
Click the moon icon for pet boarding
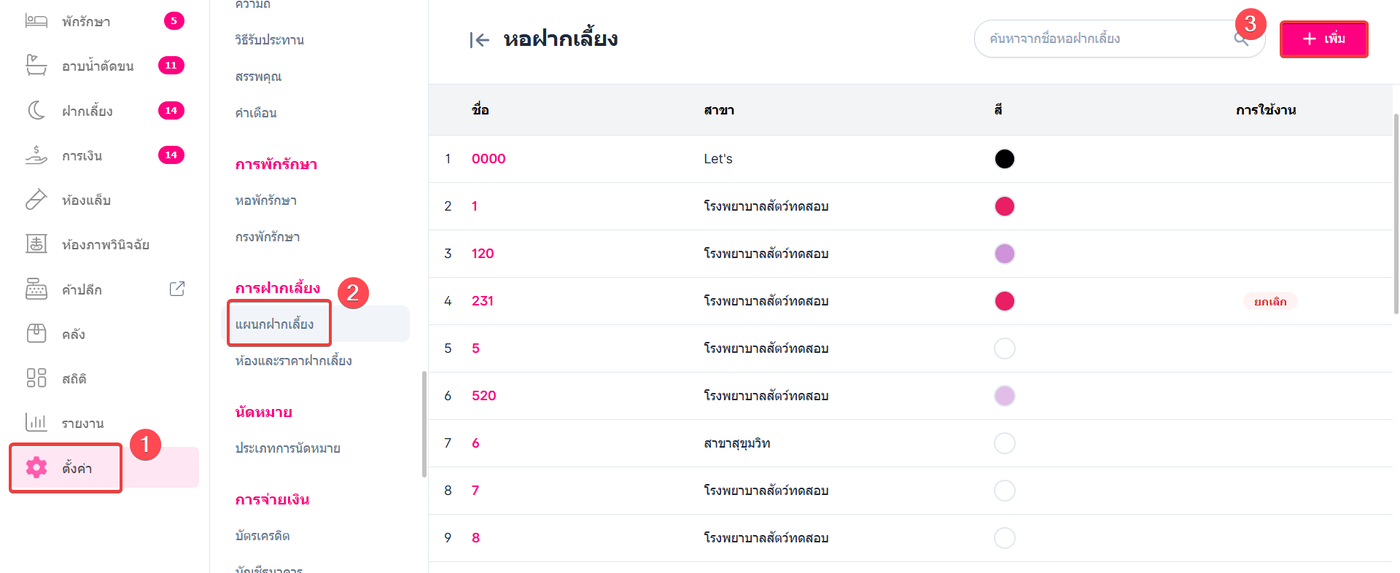[36, 111]
